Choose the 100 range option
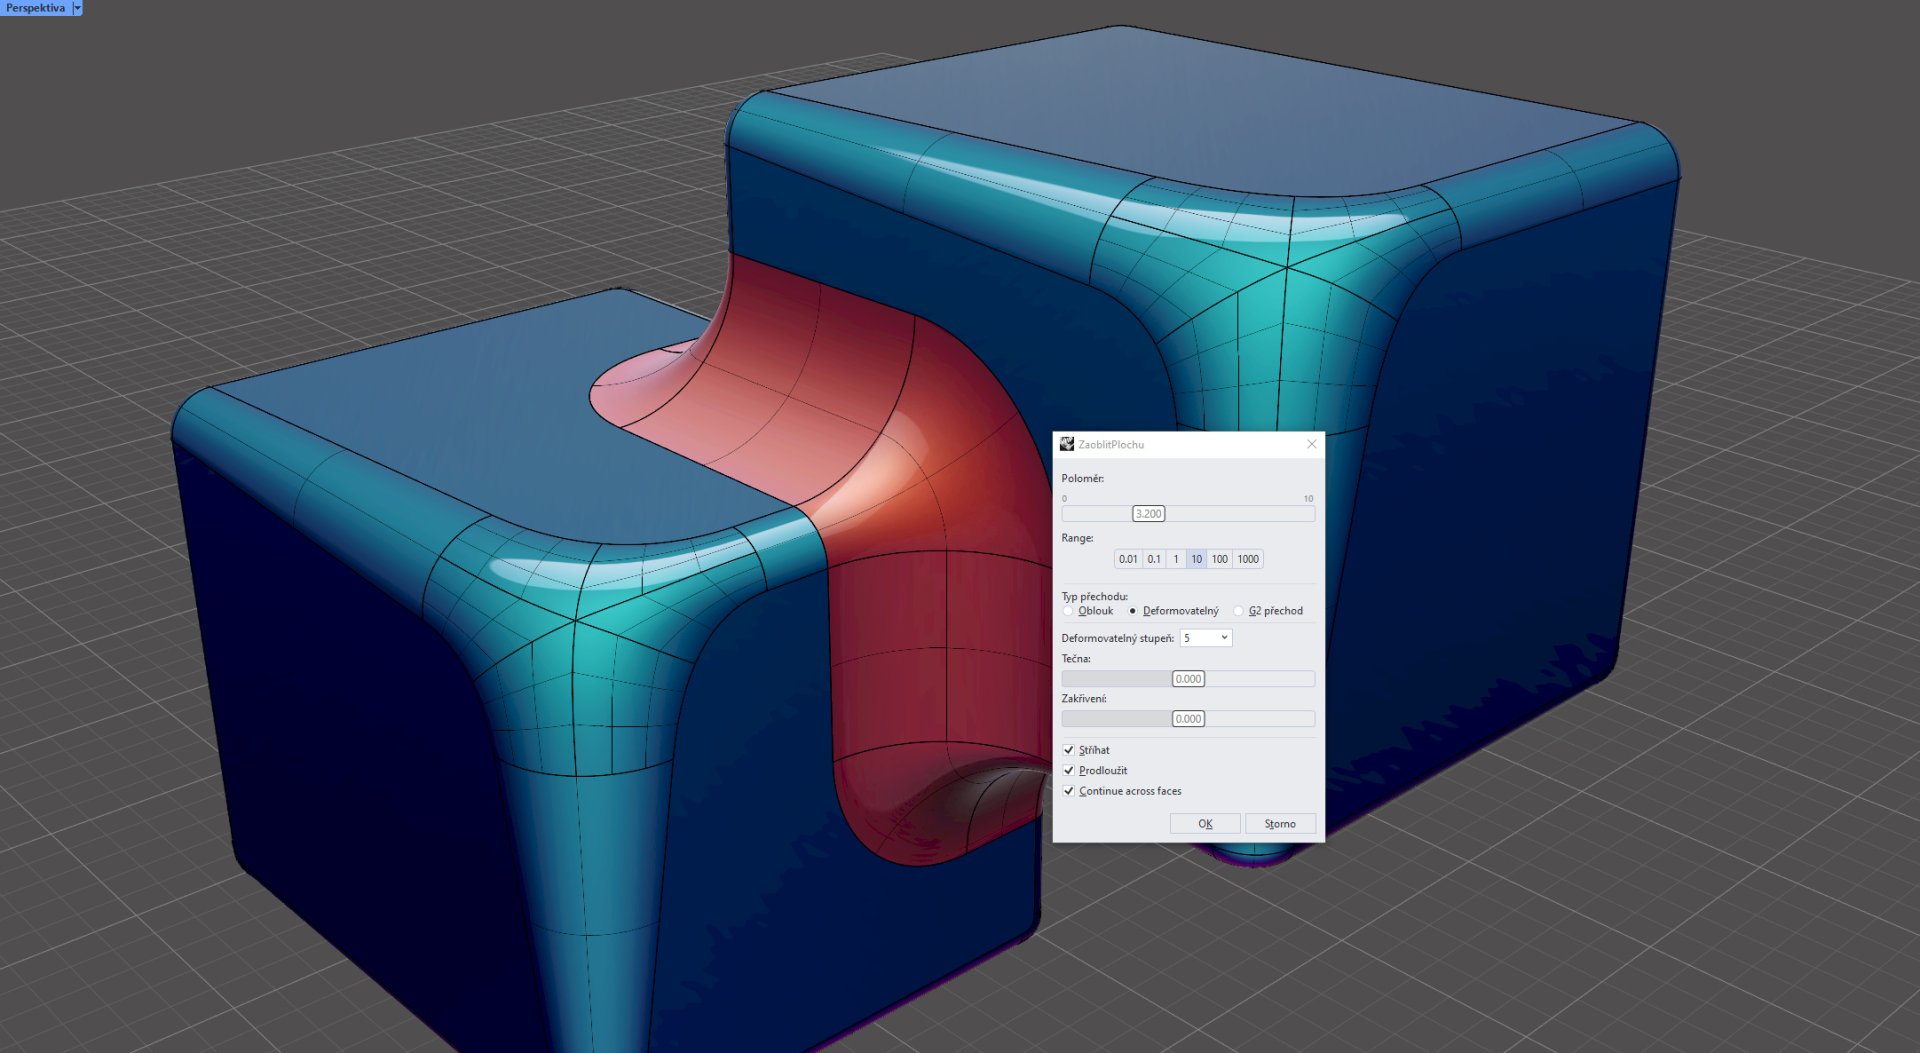Screen dimensions: 1920x1053 (x=1219, y=559)
